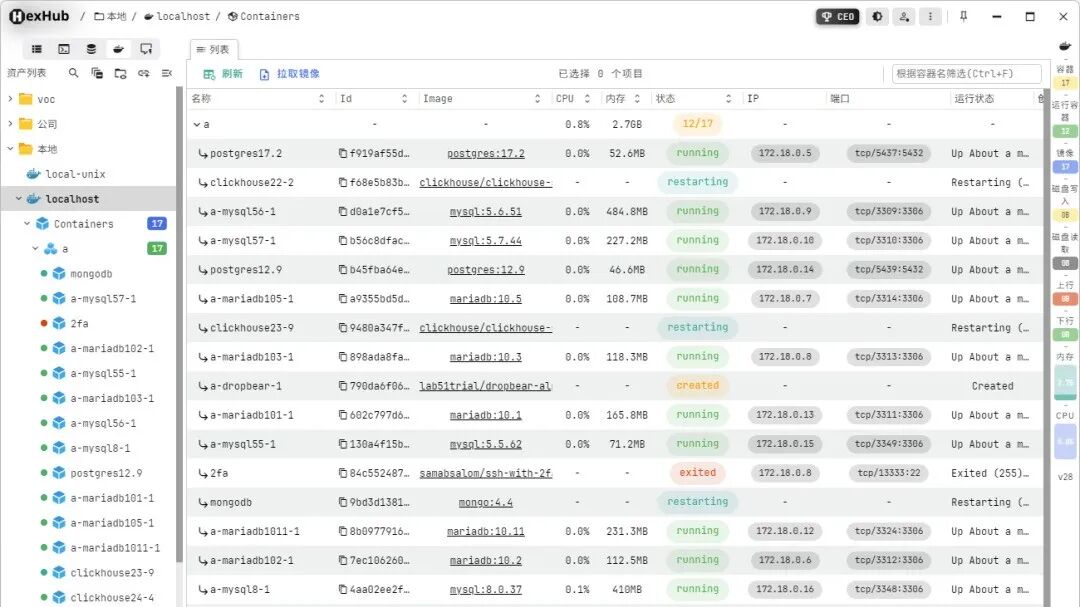Expand the 公司 folder in asset tree

10,124
